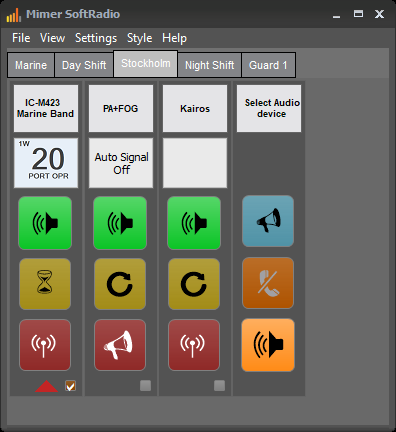Click the red antenna transmit button under Kairos
396x432 pixels.
(x=194, y=345)
